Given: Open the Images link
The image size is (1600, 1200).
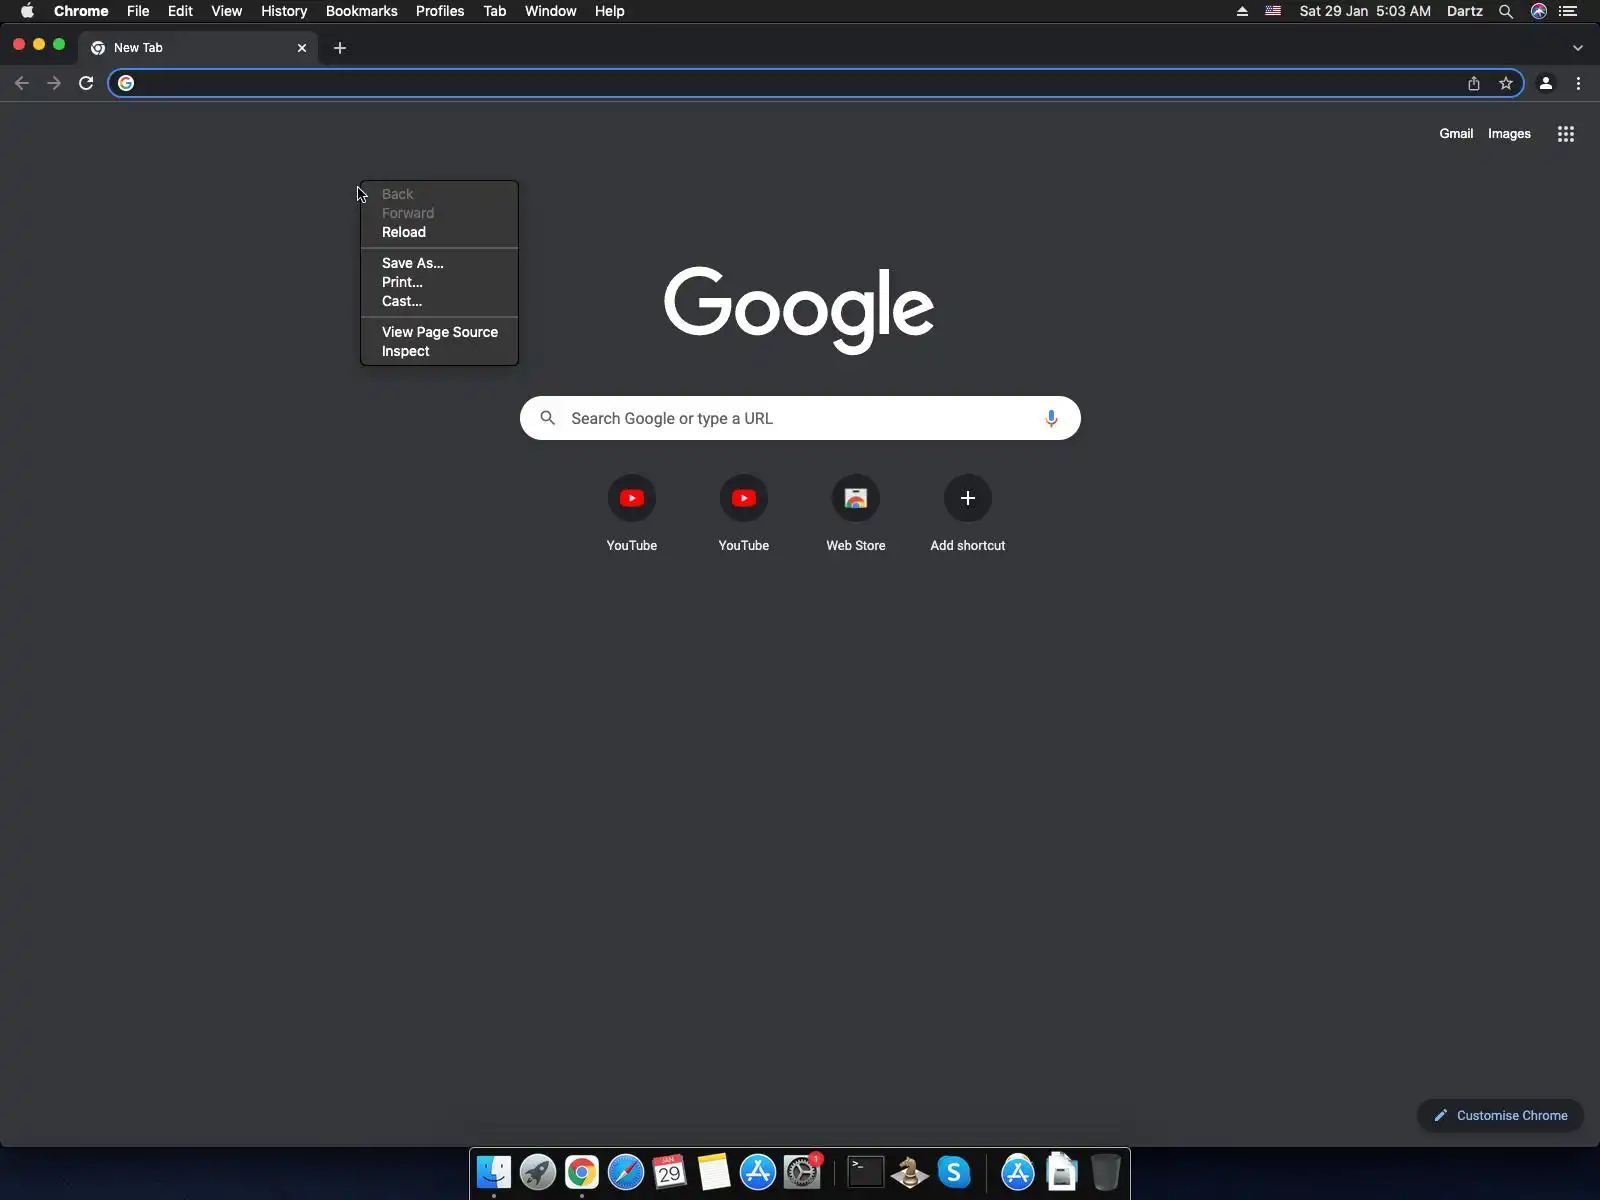Looking at the screenshot, I should 1509,134.
